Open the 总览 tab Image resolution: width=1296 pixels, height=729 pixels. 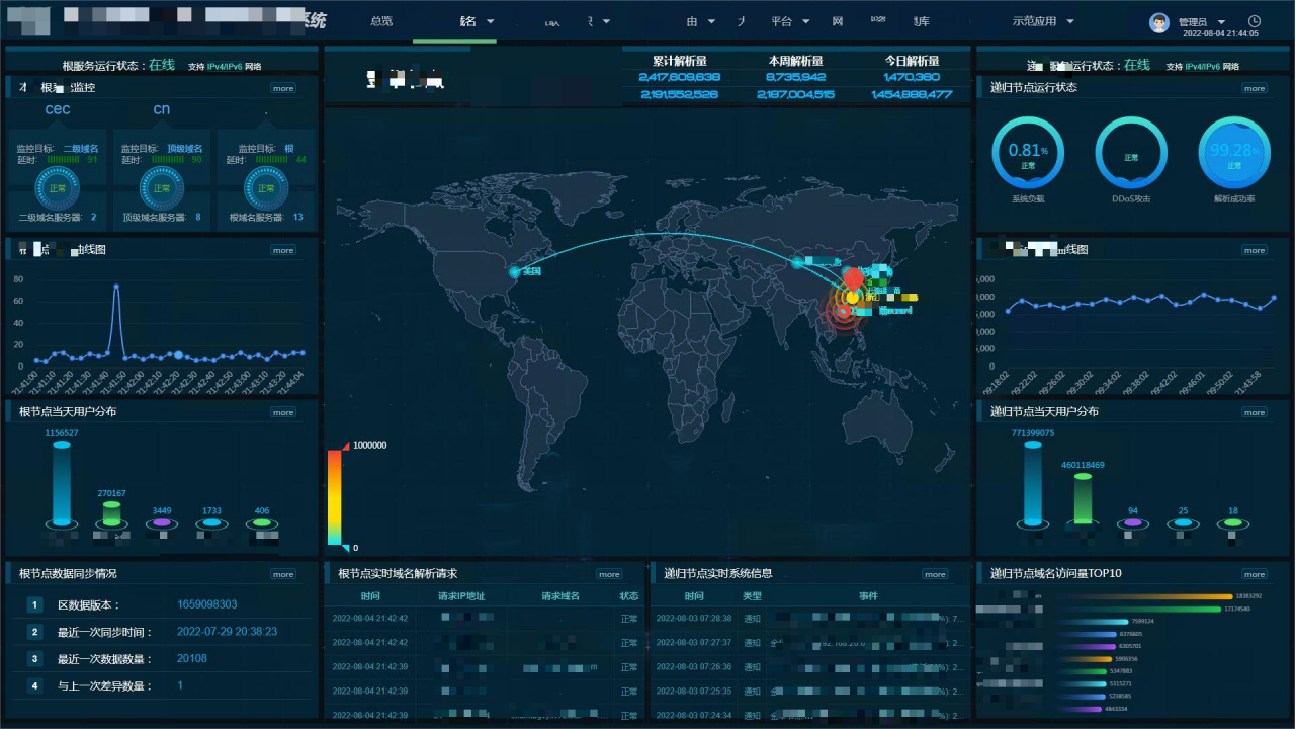pyautogui.click(x=381, y=21)
